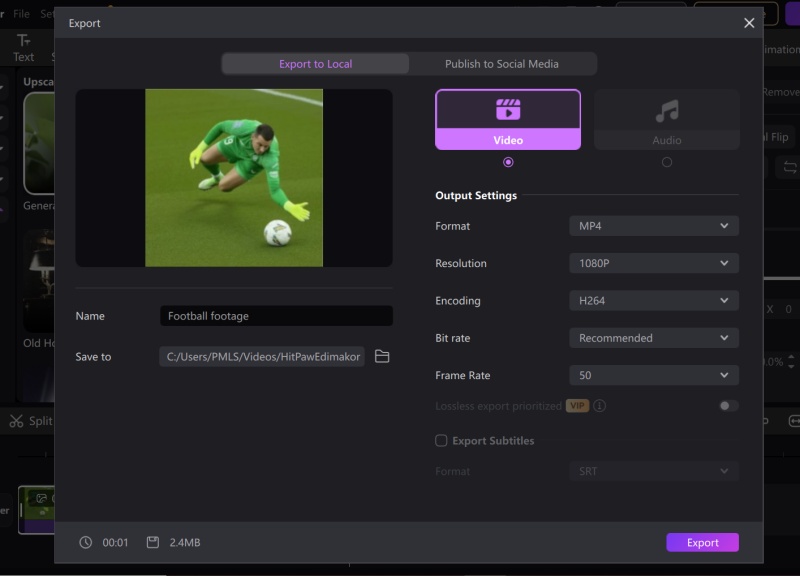Click the Save to path field
800x576 pixels.
[x=262, y=357]
